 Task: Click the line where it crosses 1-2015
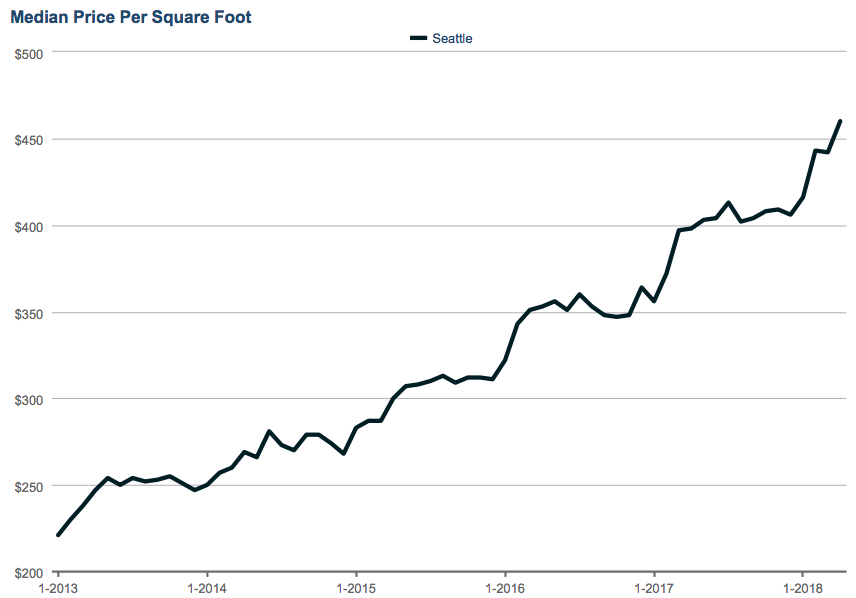coord(355,429)
